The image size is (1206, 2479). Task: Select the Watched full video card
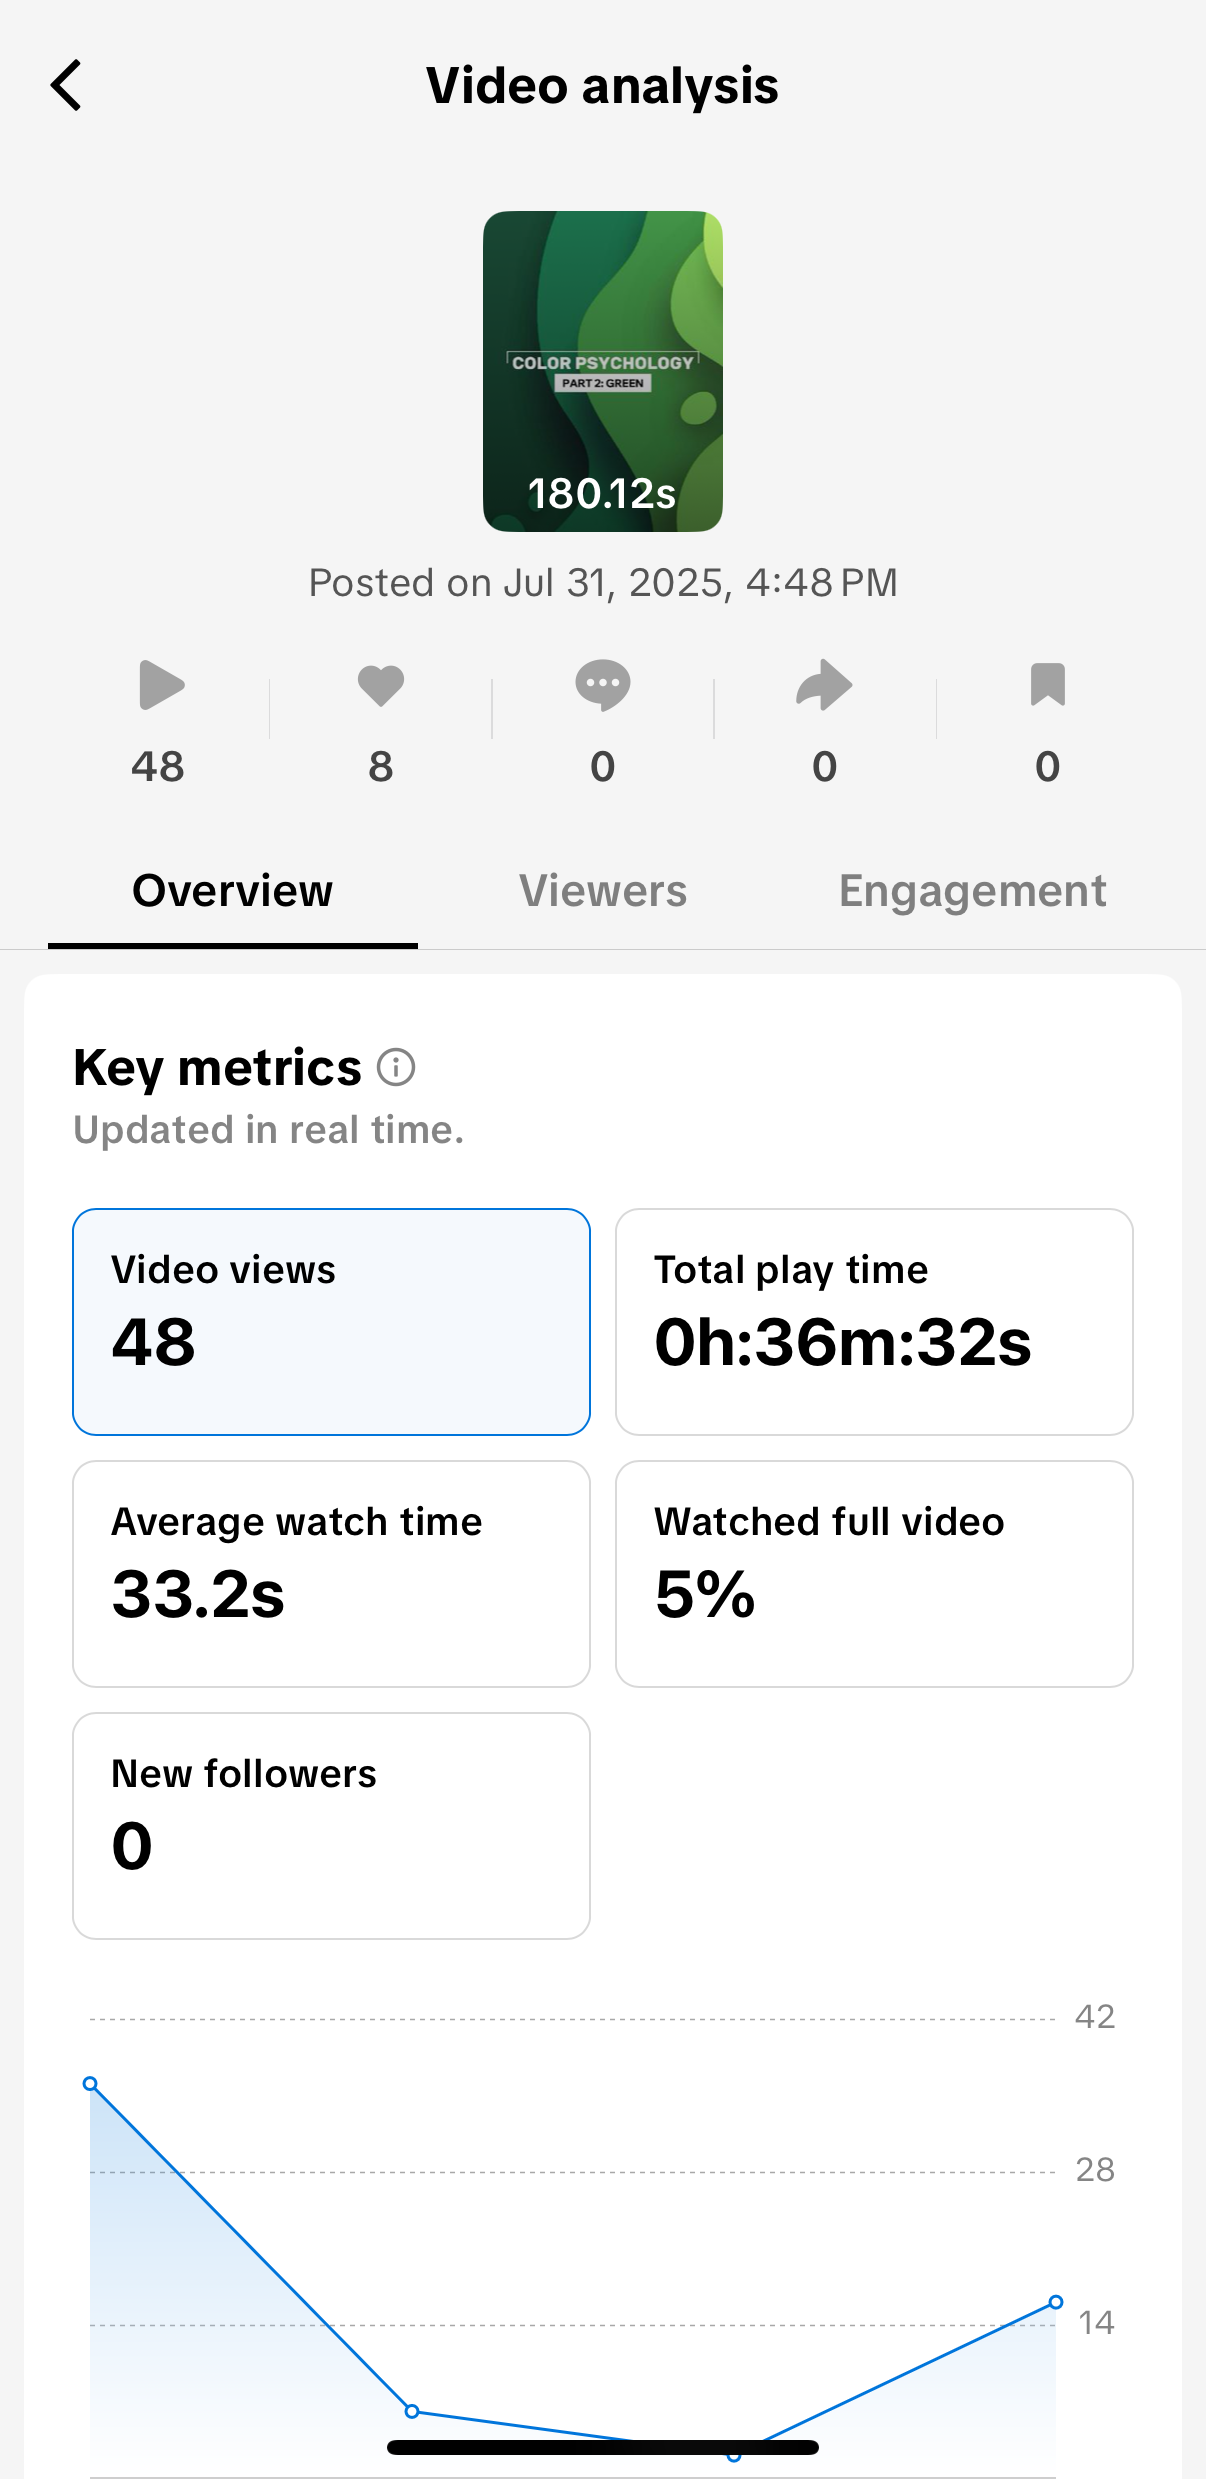point(874,1573)
